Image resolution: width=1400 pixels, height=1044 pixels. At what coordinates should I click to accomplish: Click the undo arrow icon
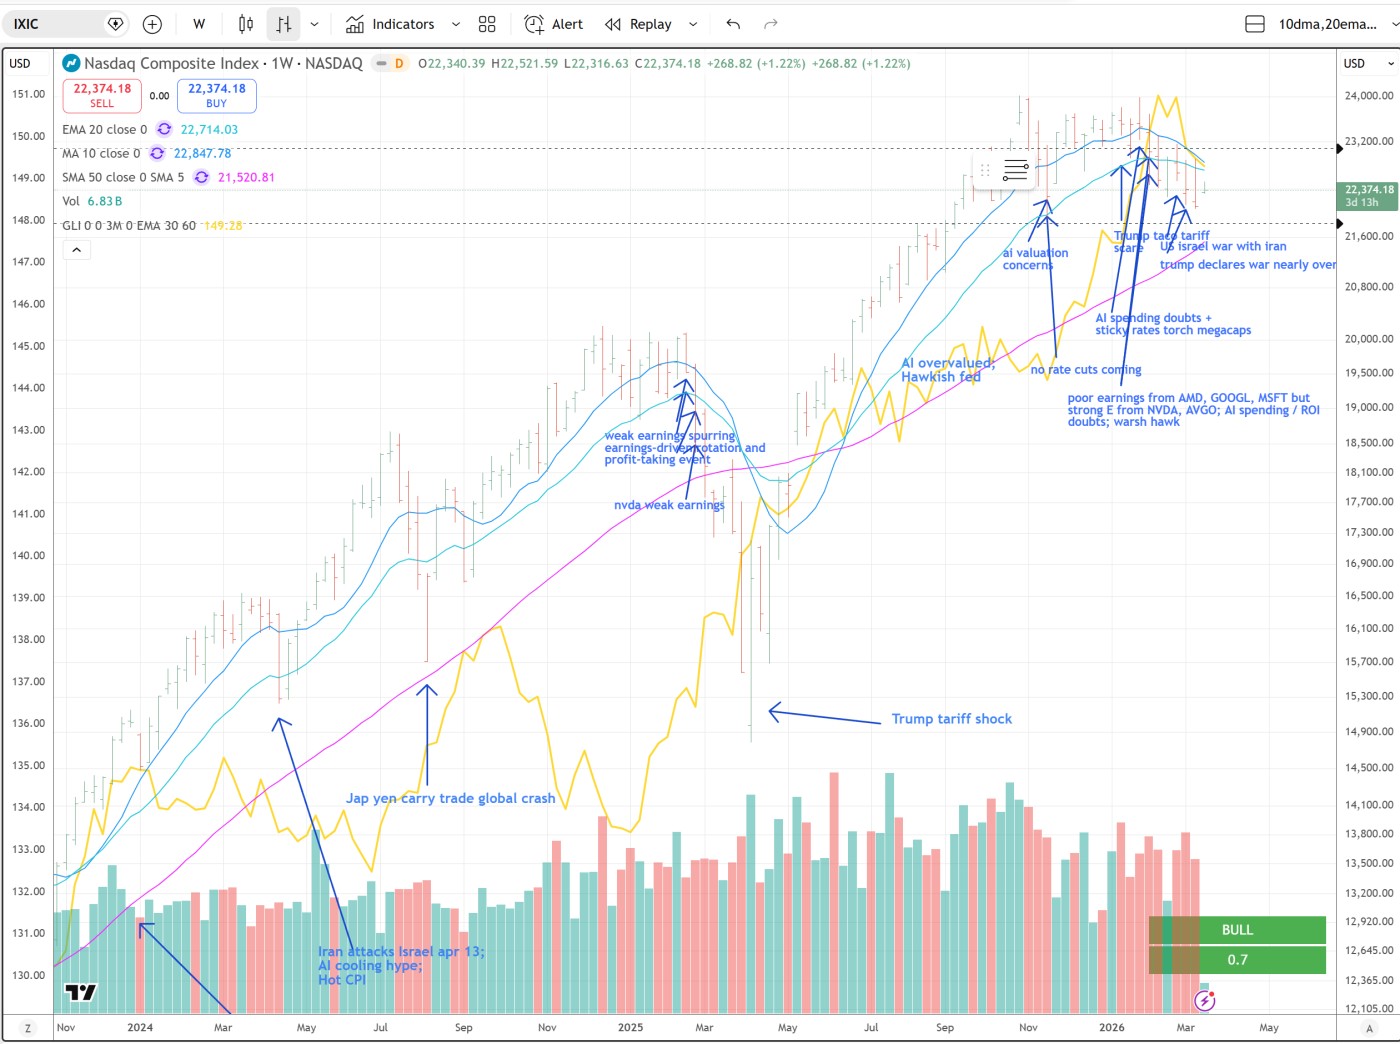pos(733,24)
